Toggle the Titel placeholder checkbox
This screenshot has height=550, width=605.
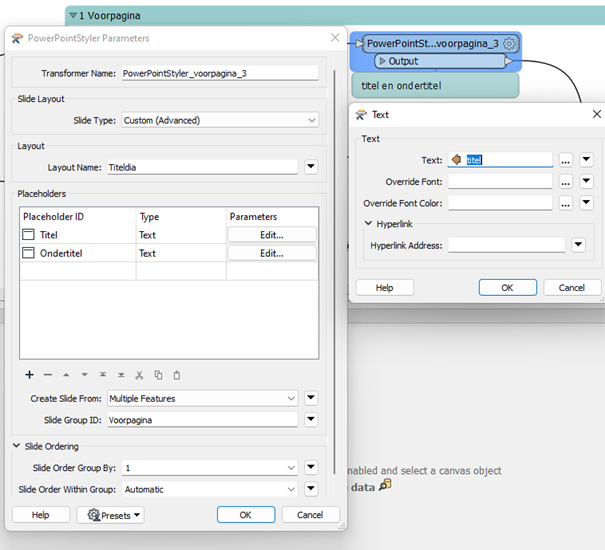tap(29, 234)
